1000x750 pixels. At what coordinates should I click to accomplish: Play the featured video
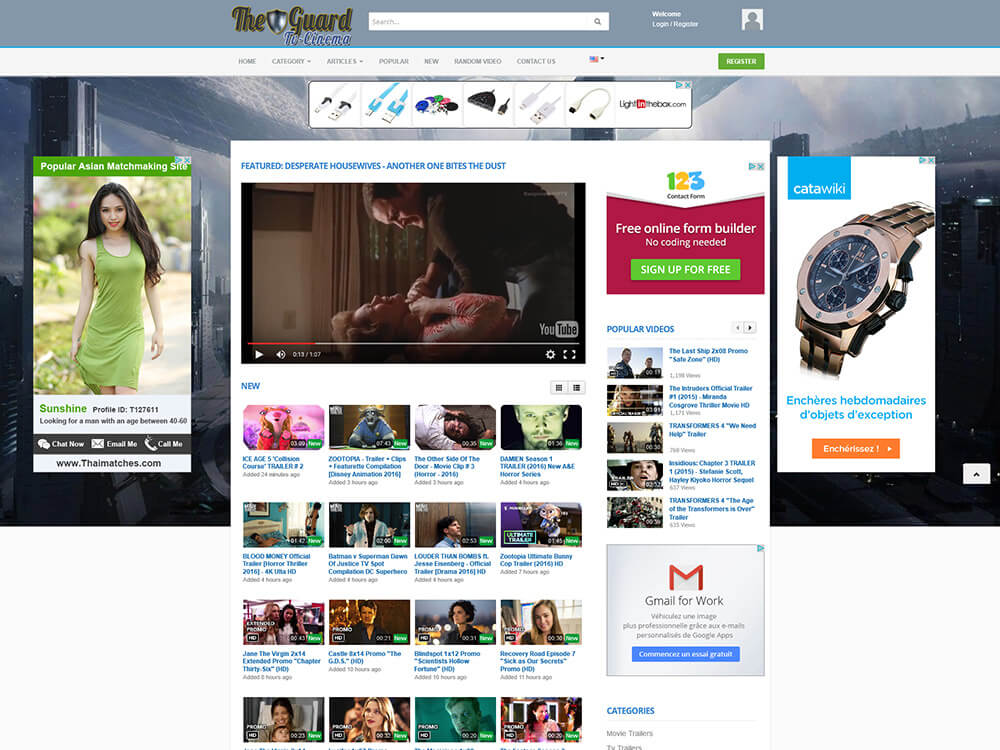tap(259, 355)
